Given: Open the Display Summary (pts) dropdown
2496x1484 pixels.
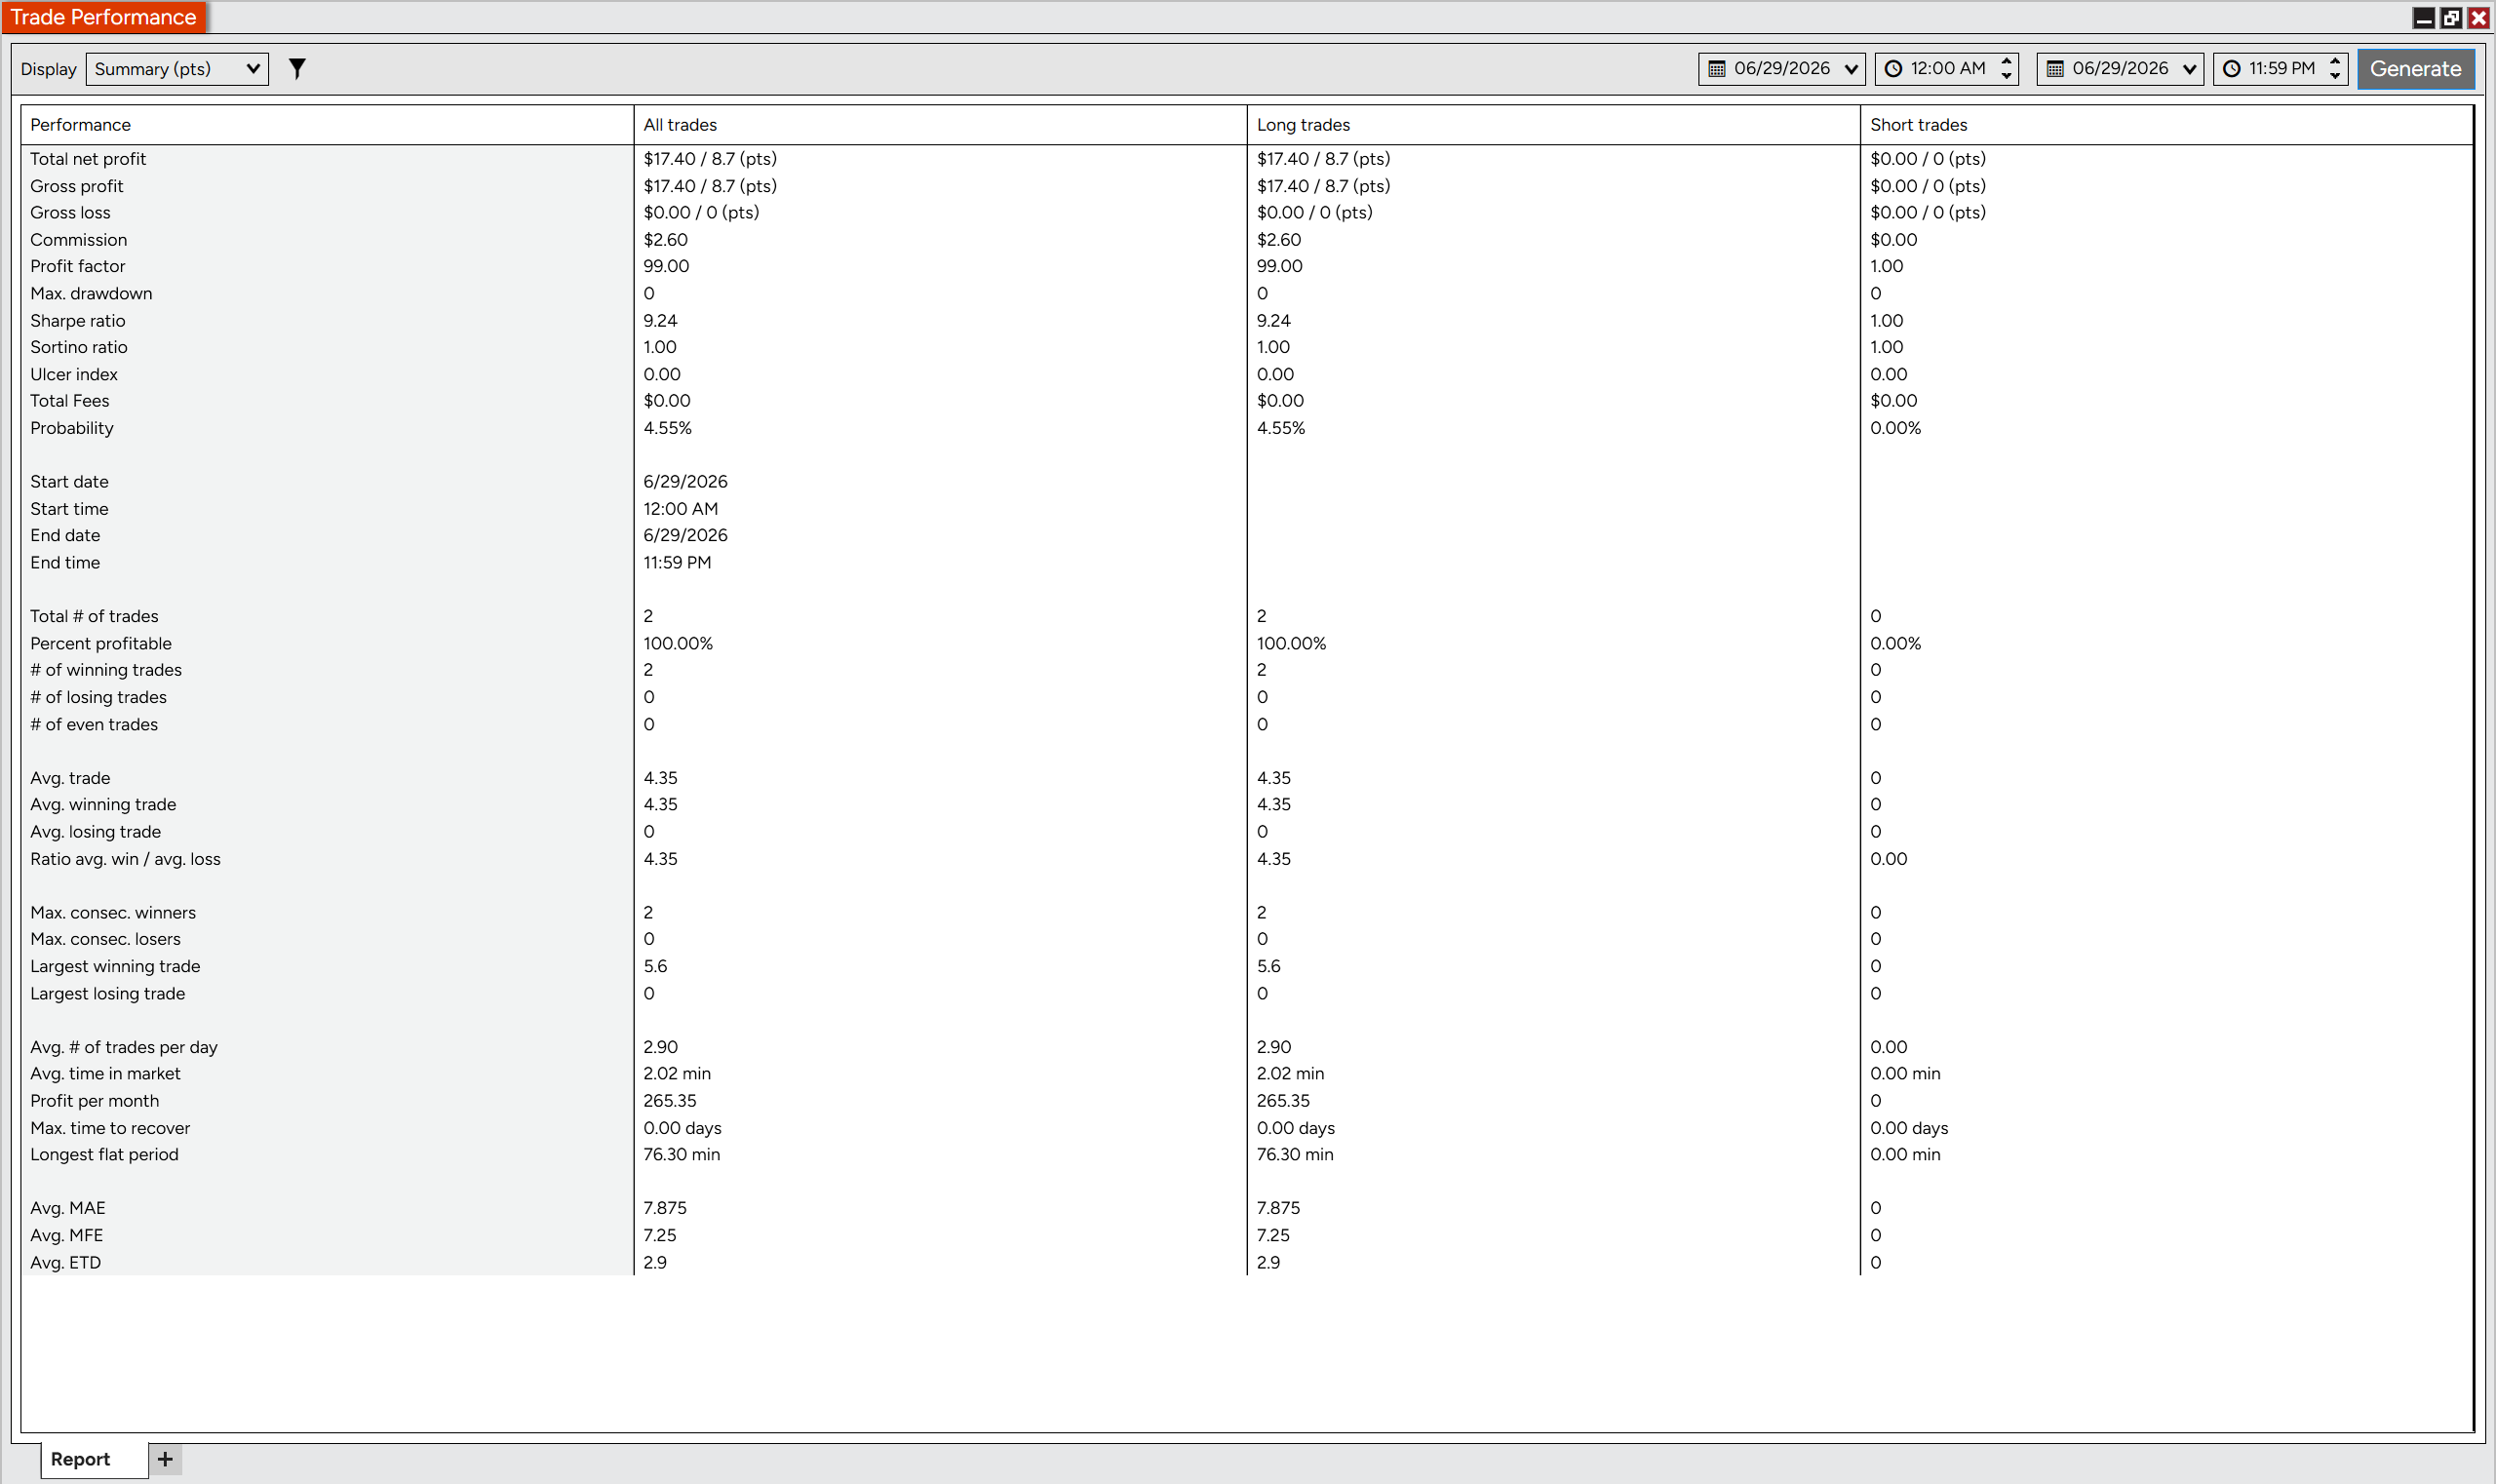Looking at the screenshot, I should click(177, 69).
